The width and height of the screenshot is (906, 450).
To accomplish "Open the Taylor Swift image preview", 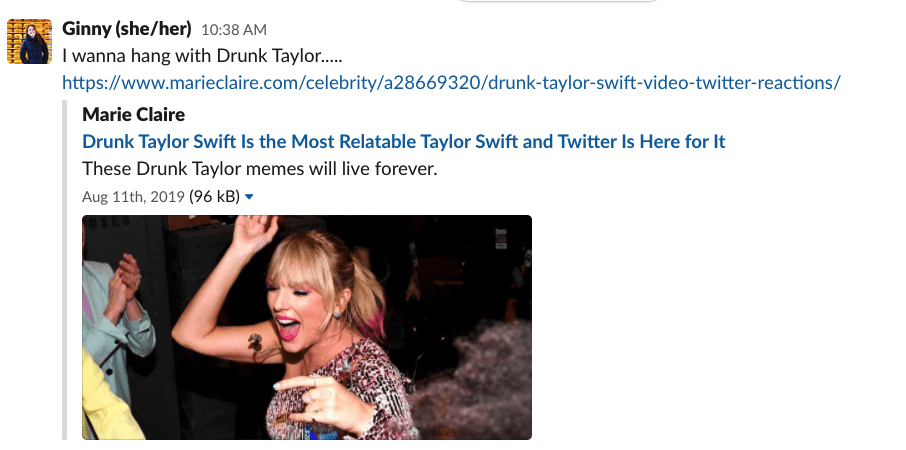I will [x=306, y=327].
